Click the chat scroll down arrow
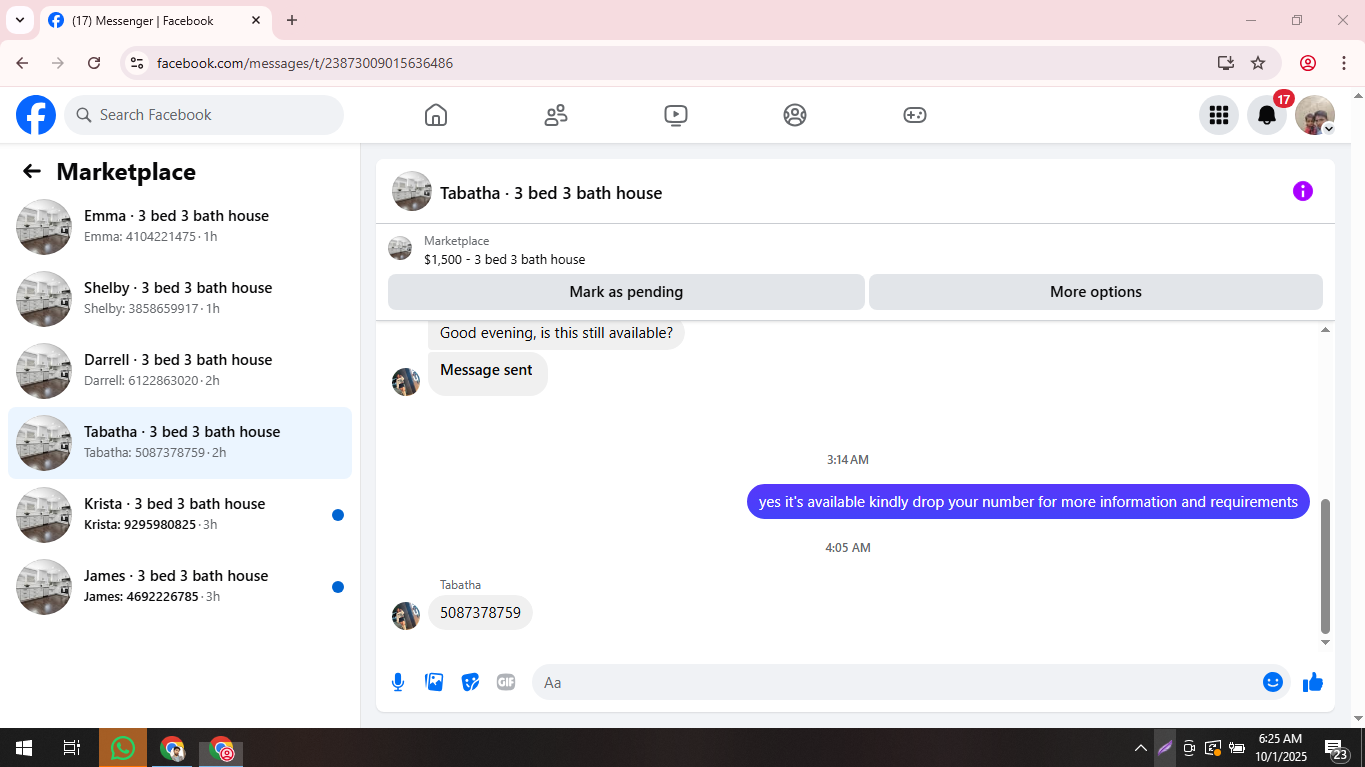1365x767 pixels. 1326,642
